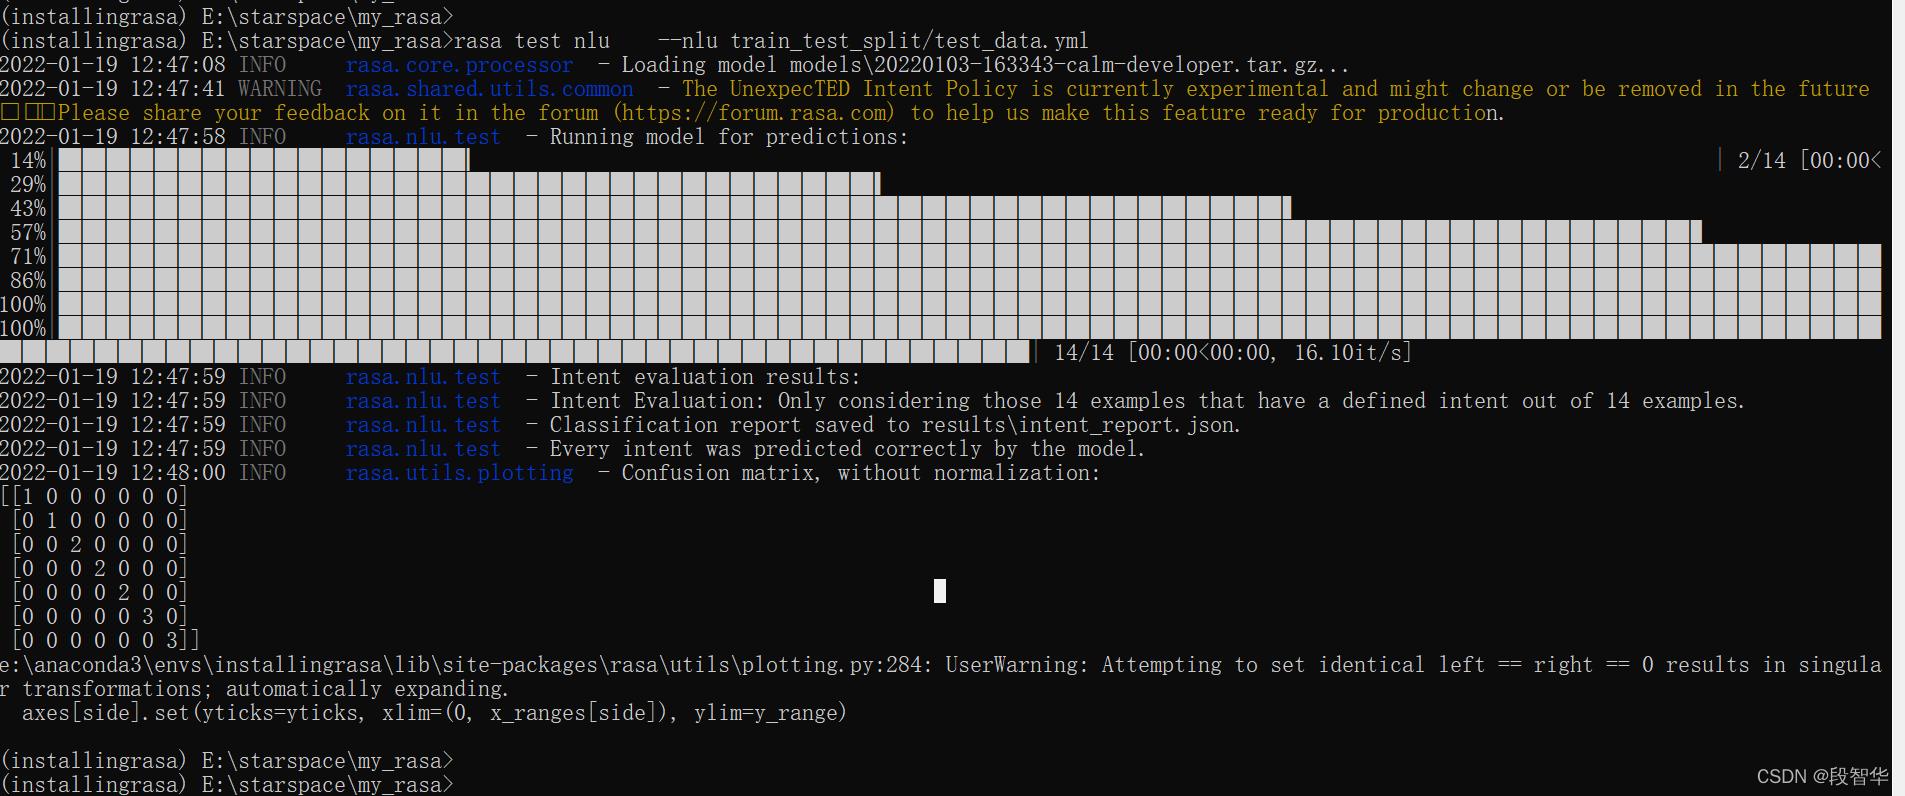Select 'train_test_split/test_data.yml' argument text
1905x796 pixels.
tap(909, 41)
